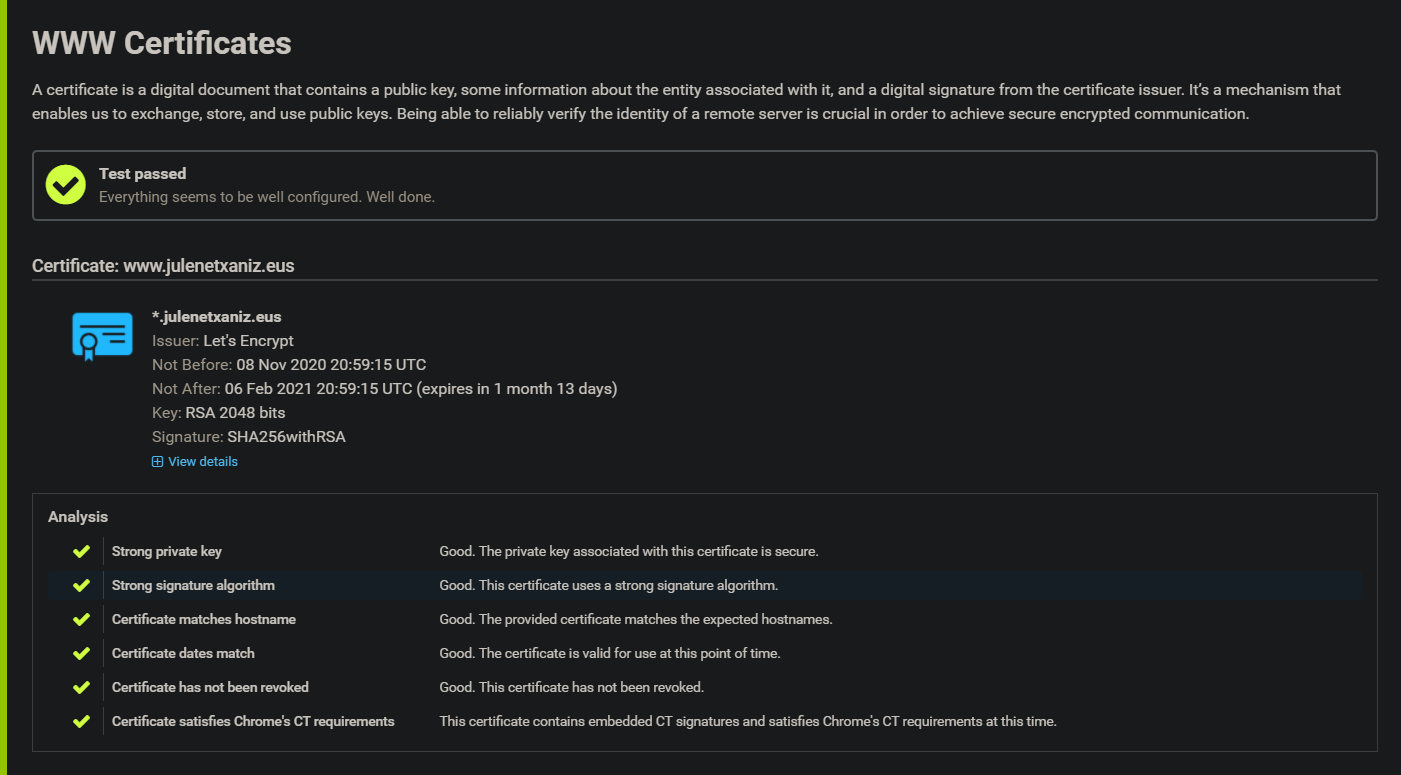The image size is (1401, 775).
Task: Click the plus icon beside View details
Action: [157, 462]
